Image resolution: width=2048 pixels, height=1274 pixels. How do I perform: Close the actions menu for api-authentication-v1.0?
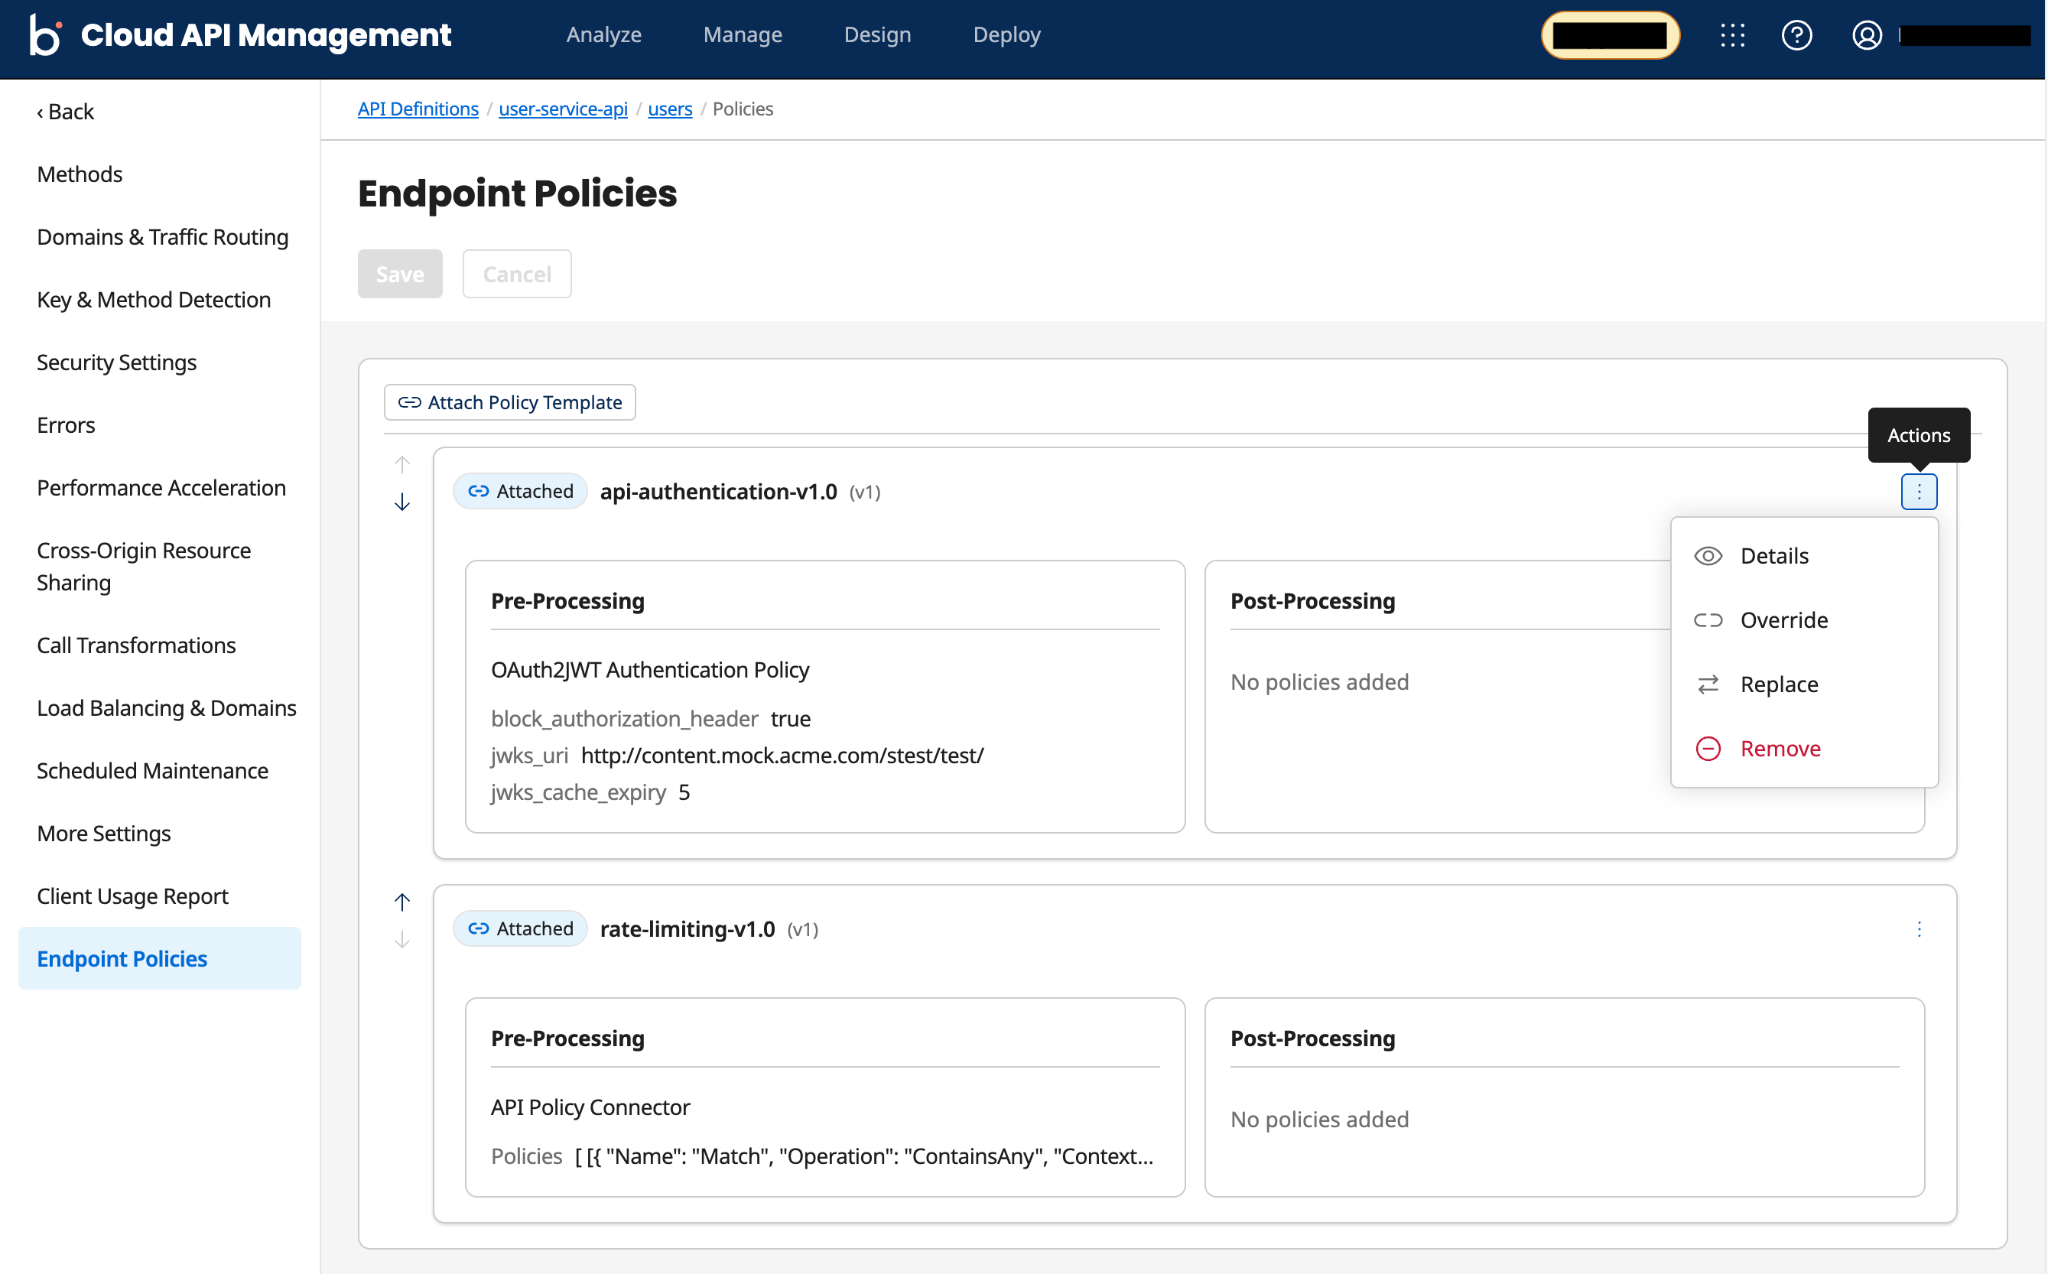[x=1918, y=491]
